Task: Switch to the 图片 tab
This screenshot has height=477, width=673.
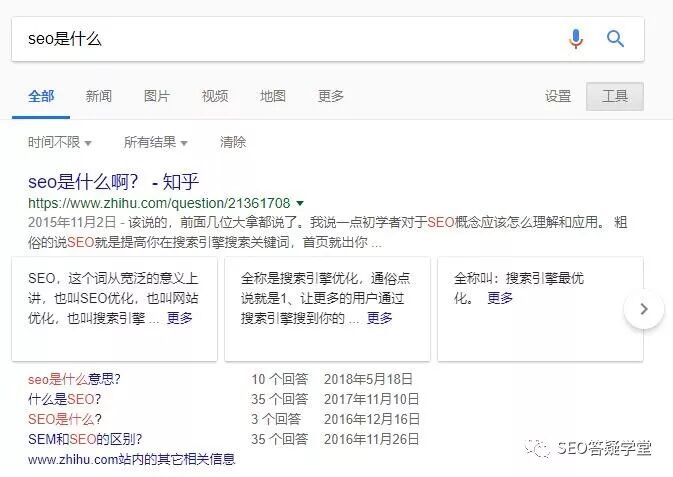Action: [x=157, y=96]
